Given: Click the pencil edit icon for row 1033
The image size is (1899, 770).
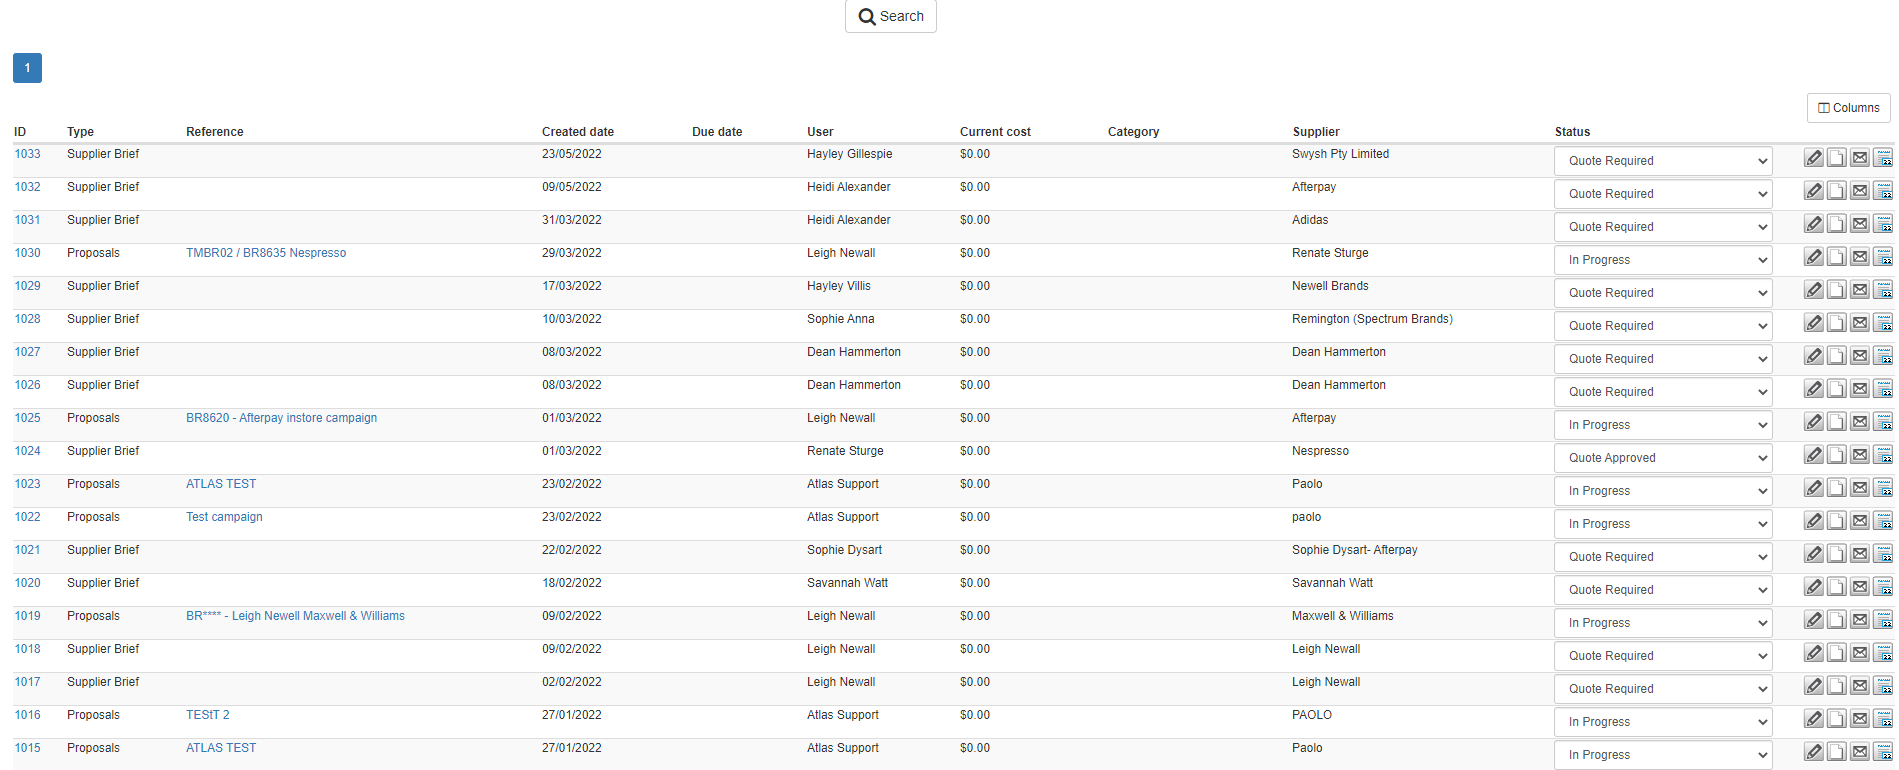Looking at the screenshot, I should point(1814,157).
